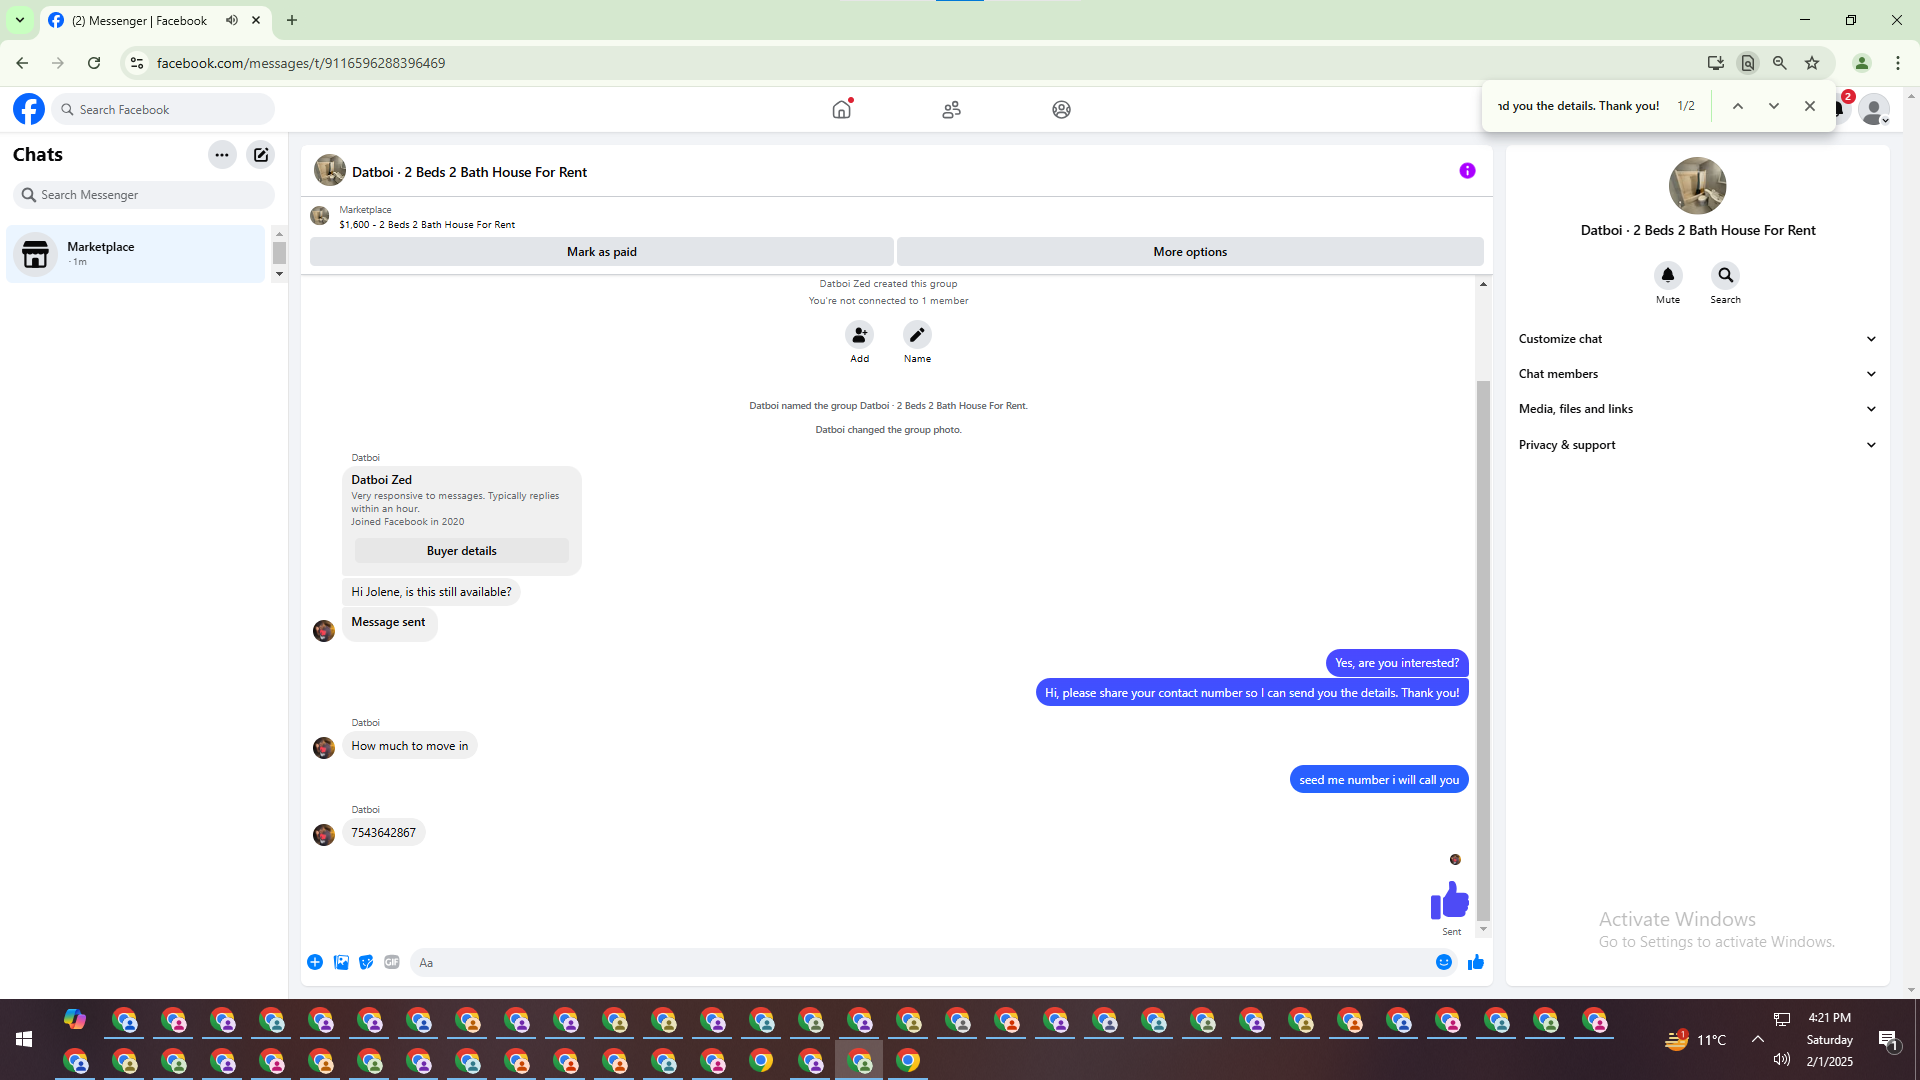This screenshot has height=1080, width=1920.
Task: Click the Mark as paid button
Action: click(x=601, y=252)
